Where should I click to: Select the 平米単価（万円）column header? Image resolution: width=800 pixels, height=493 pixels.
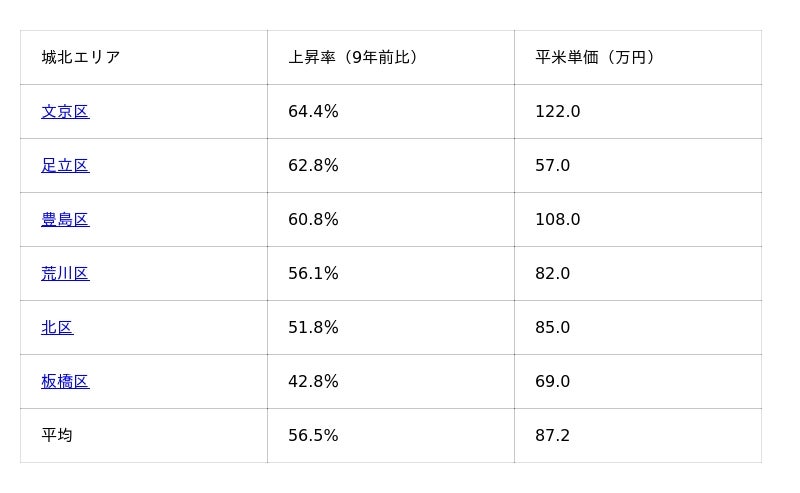point(596,58)
